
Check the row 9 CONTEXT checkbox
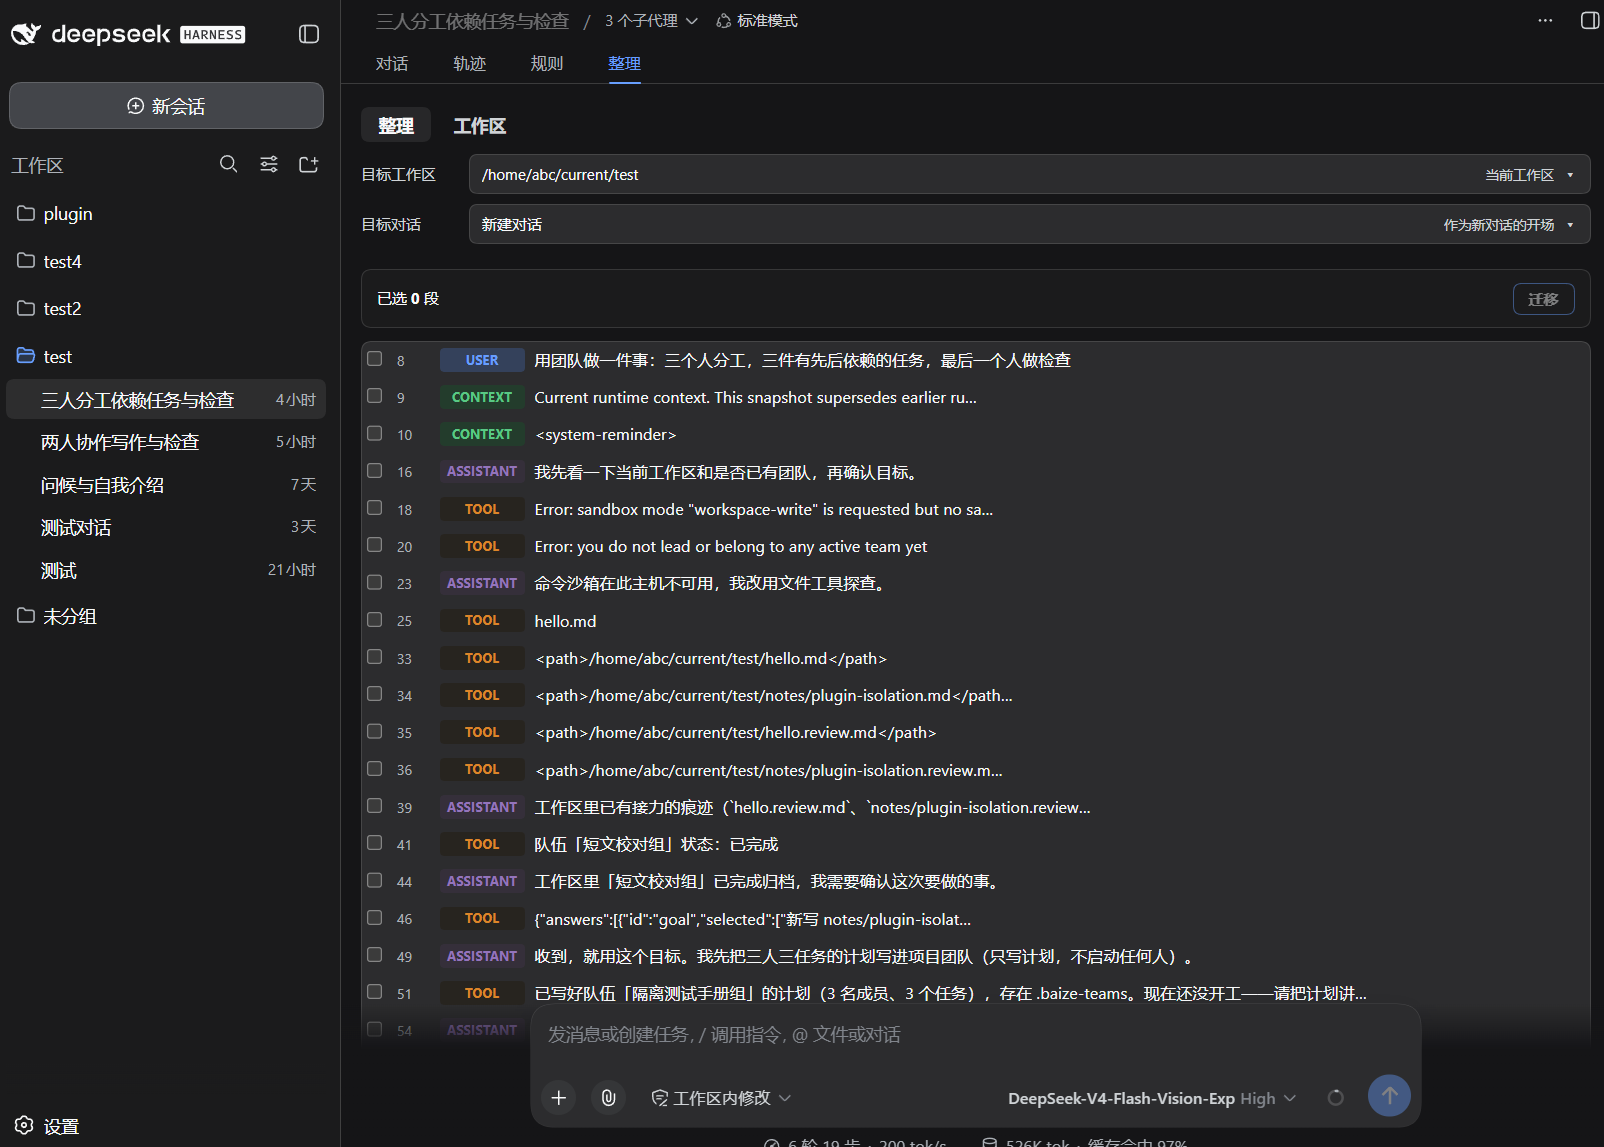tap(375, 396)
